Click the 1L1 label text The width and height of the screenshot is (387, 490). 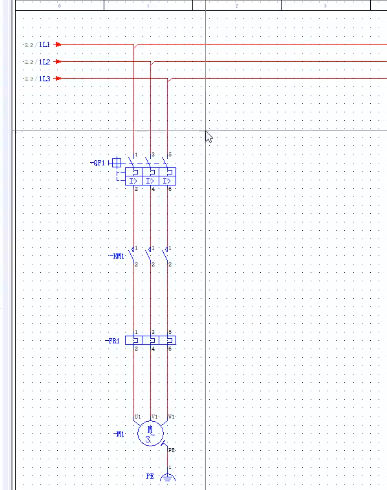click(44, 44)
